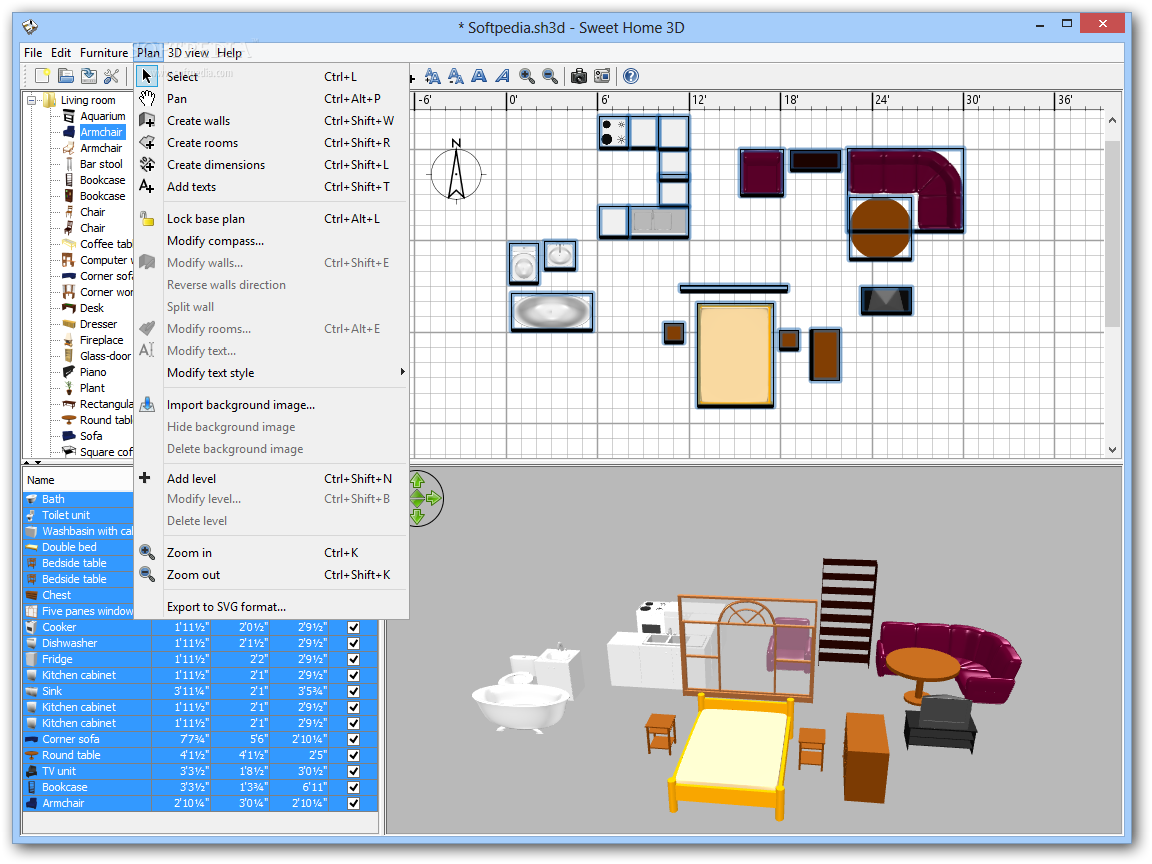Viewport: 1152px width, 864px height.
Task: Toggle visibility checkbox for Fridge row
Action: [353, 660]
